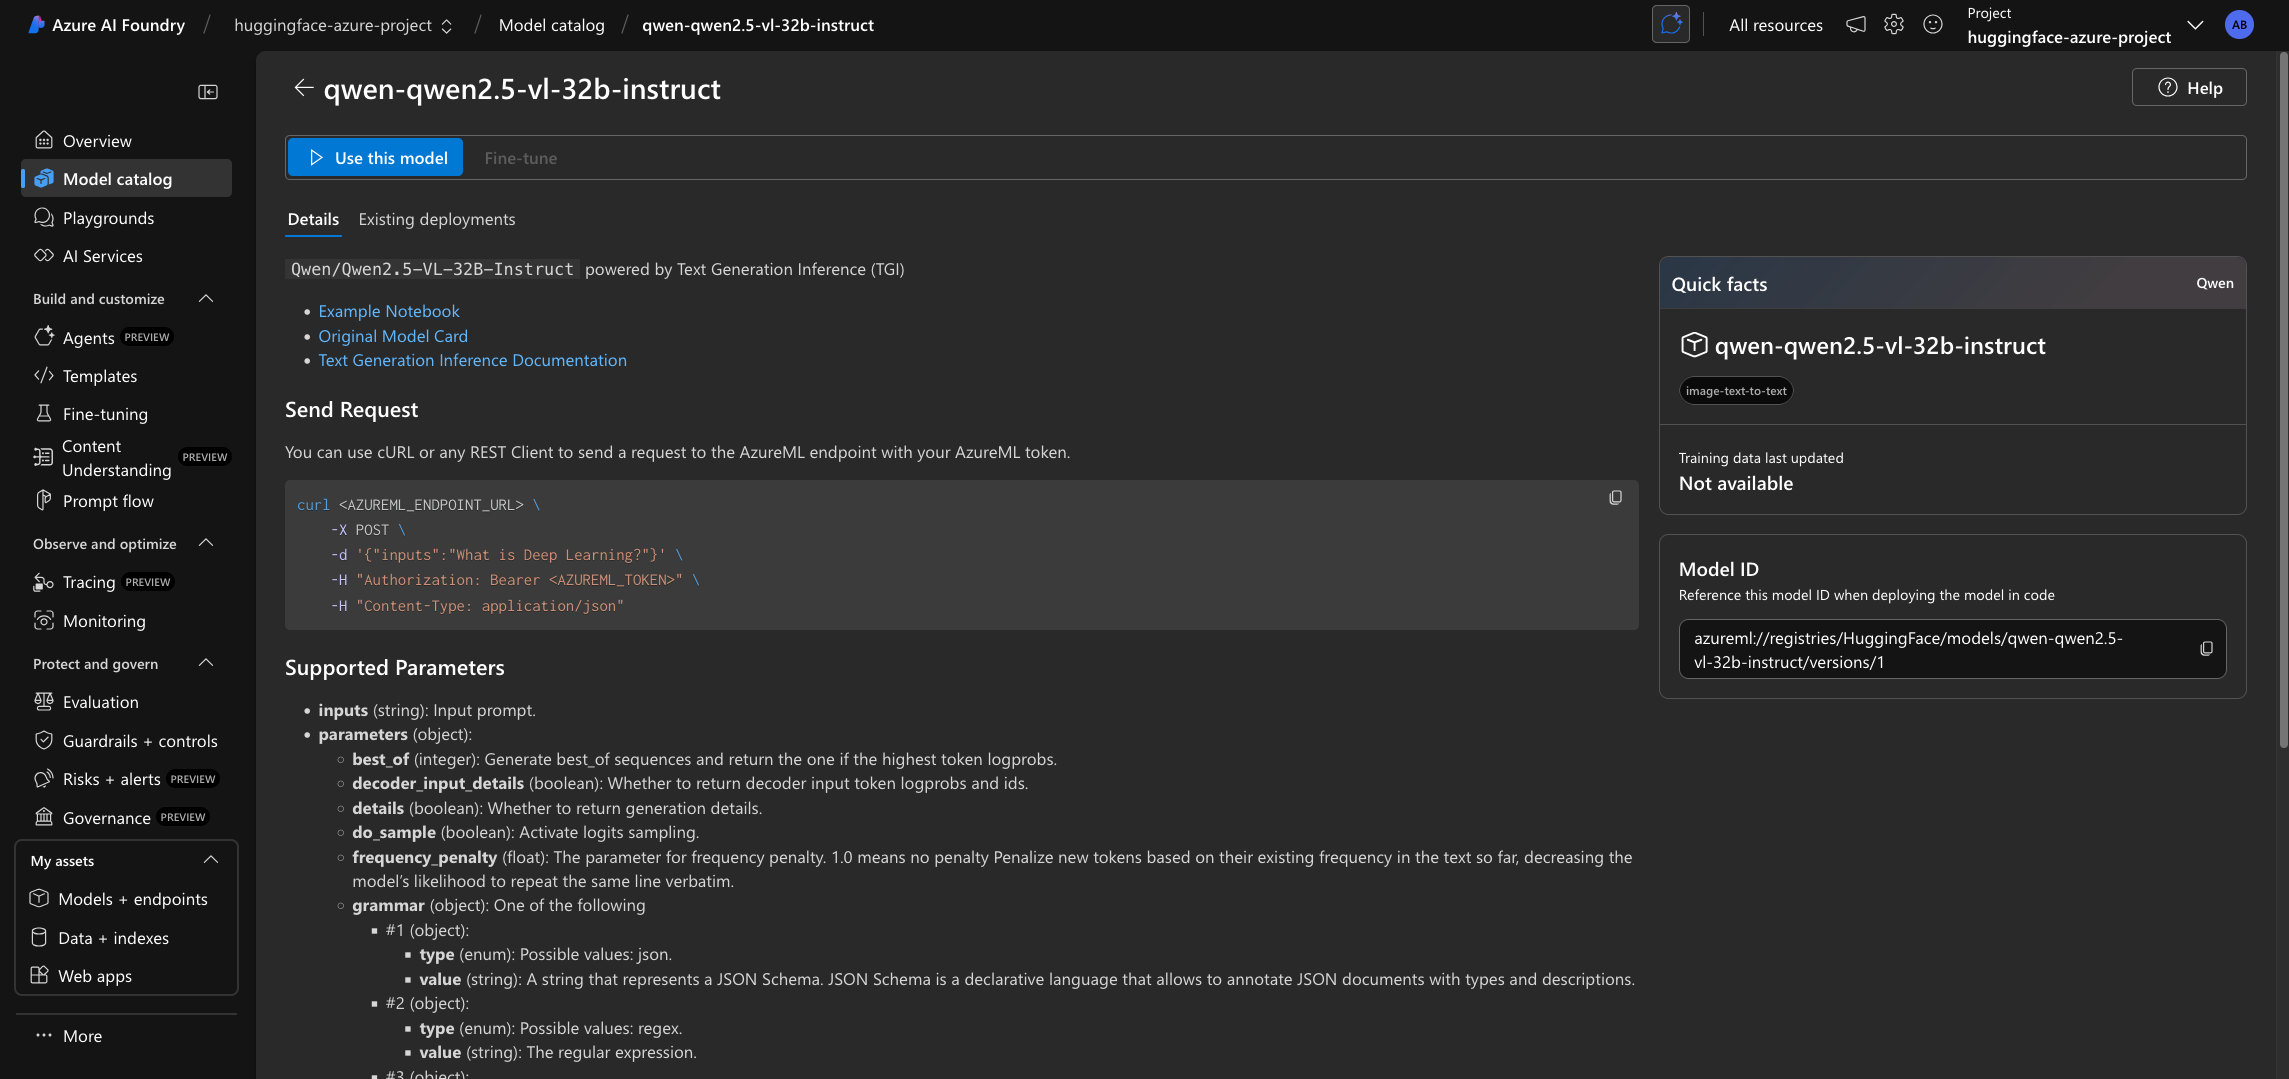The image size is (2289, 1079).
Task: Select the Fine-tune tab
Action: click(520, 157)
